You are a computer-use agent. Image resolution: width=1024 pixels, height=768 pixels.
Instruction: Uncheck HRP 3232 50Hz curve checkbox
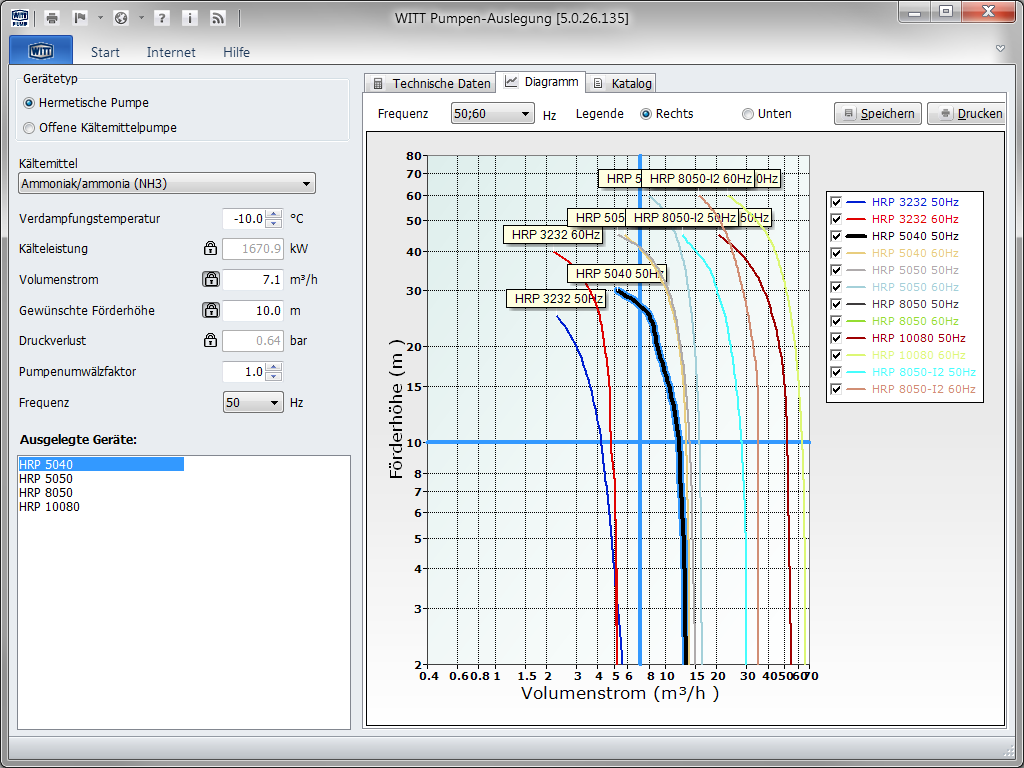tap(836, 202)
